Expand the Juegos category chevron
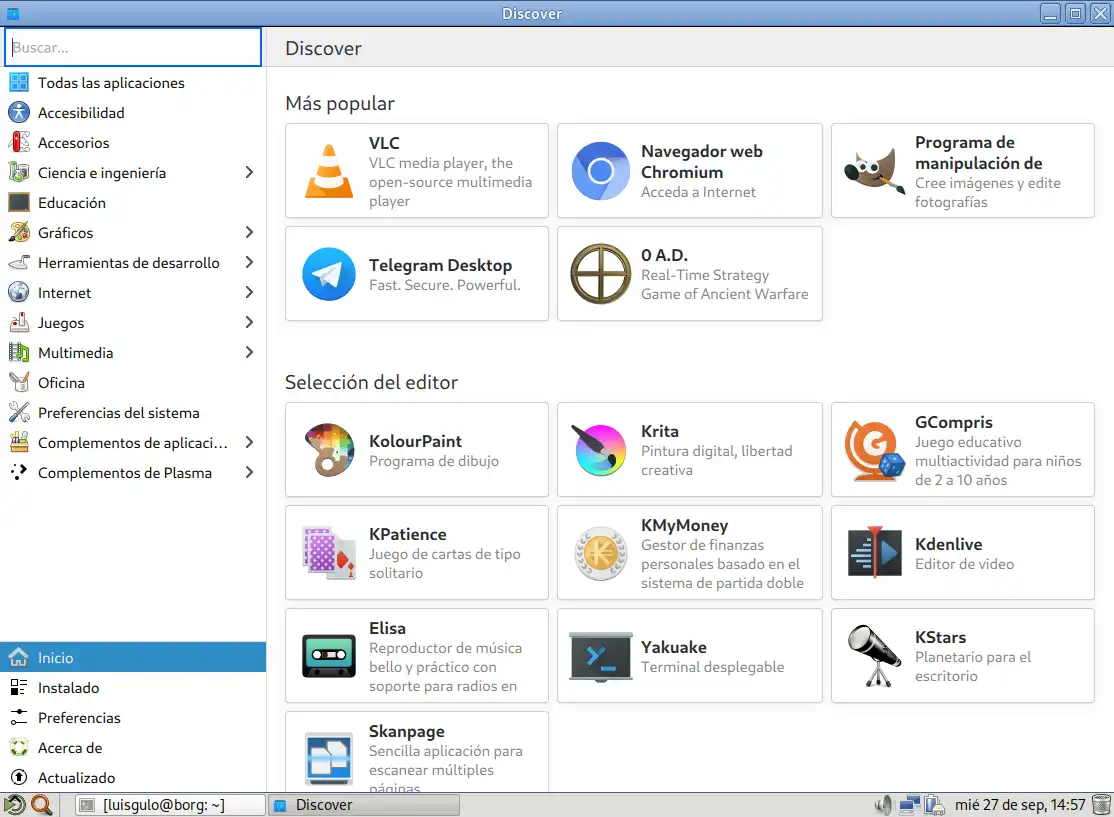Image resolution: width=1114 pixels, height=817 pixels. pos(249,323)
